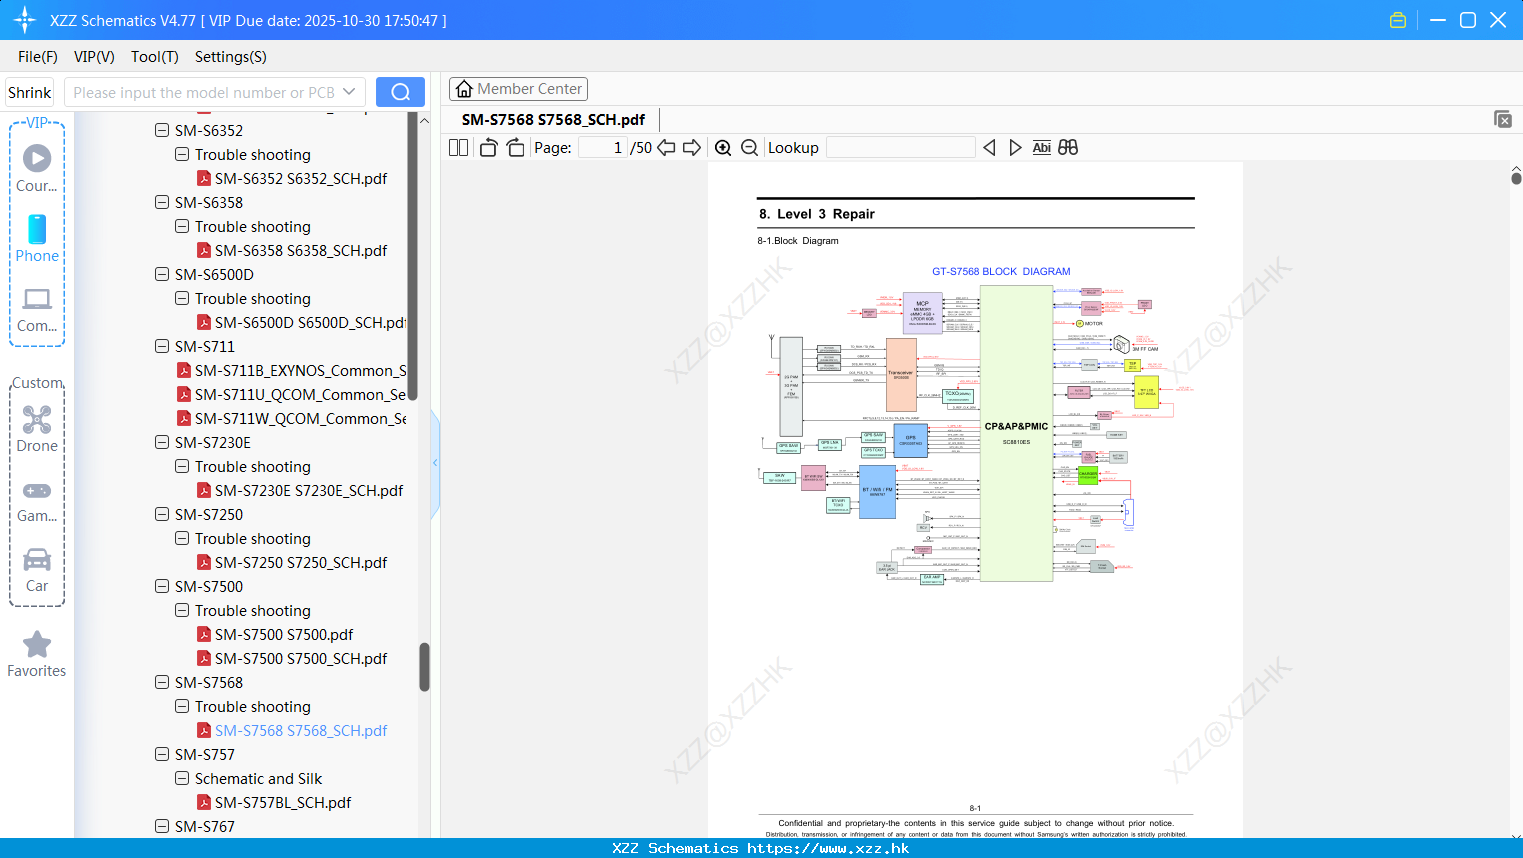Viewport: 1523px width, 858px height.
Task: Click the sidebar collapse handle arrow
Action: tap(435, 462)
